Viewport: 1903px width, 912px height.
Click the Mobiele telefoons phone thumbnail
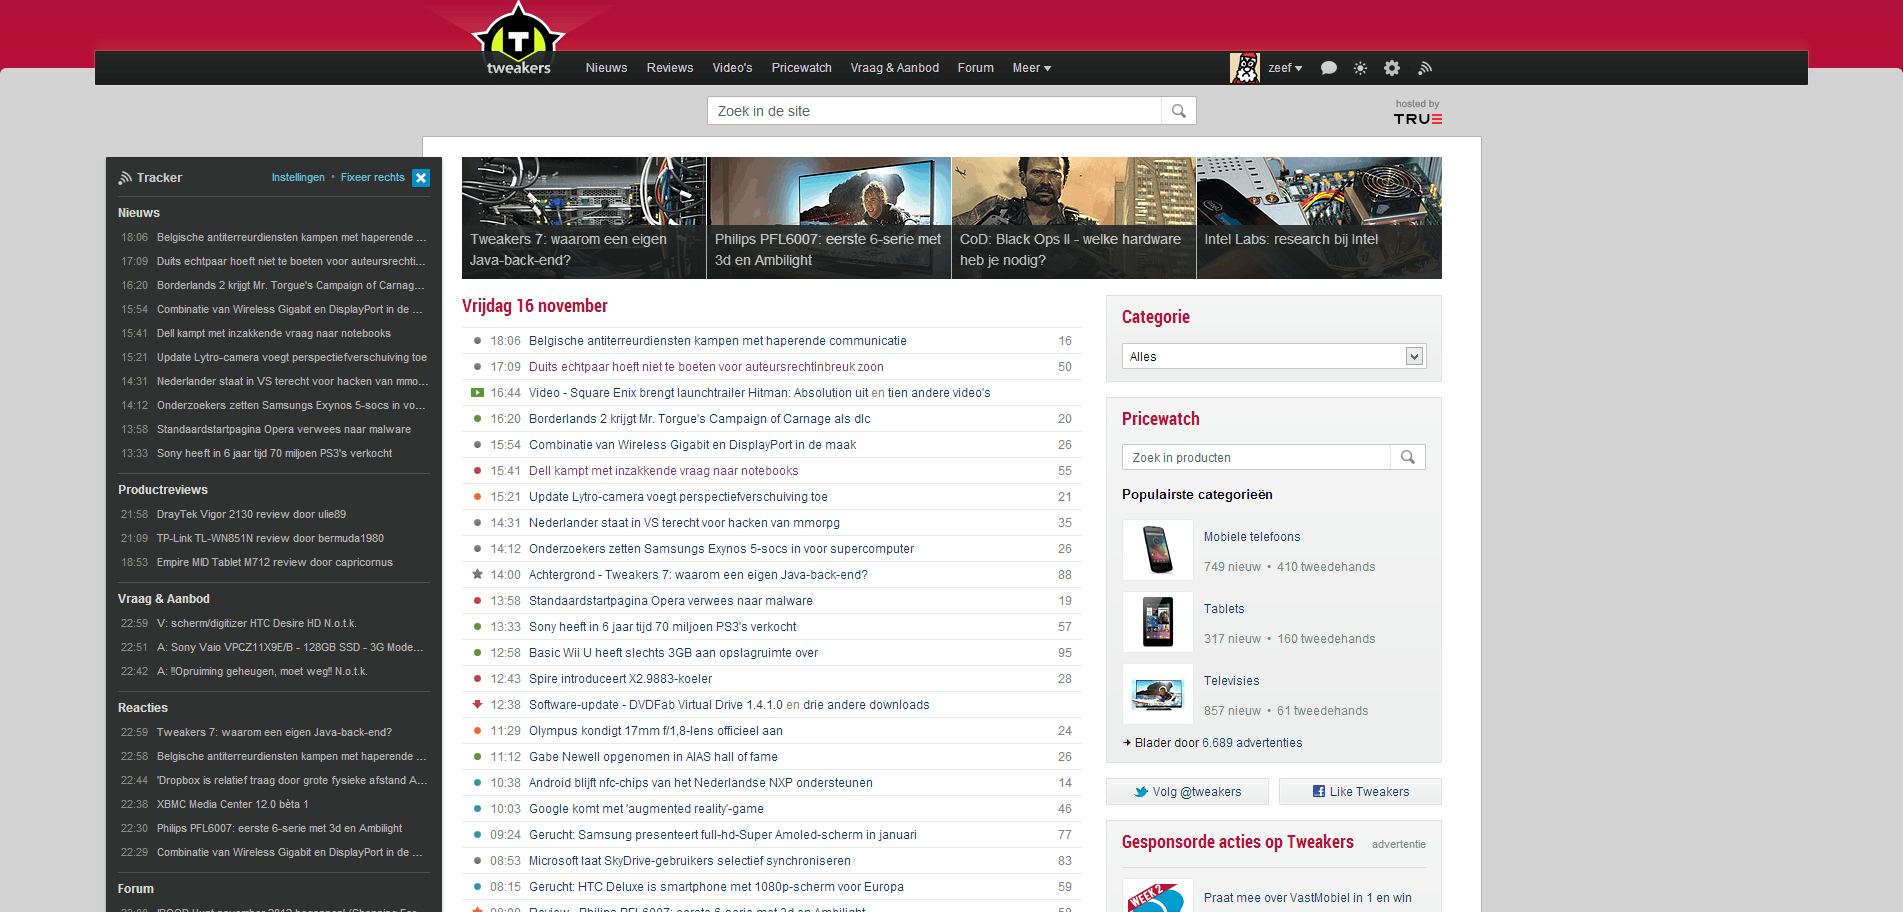coord(1158,550)
